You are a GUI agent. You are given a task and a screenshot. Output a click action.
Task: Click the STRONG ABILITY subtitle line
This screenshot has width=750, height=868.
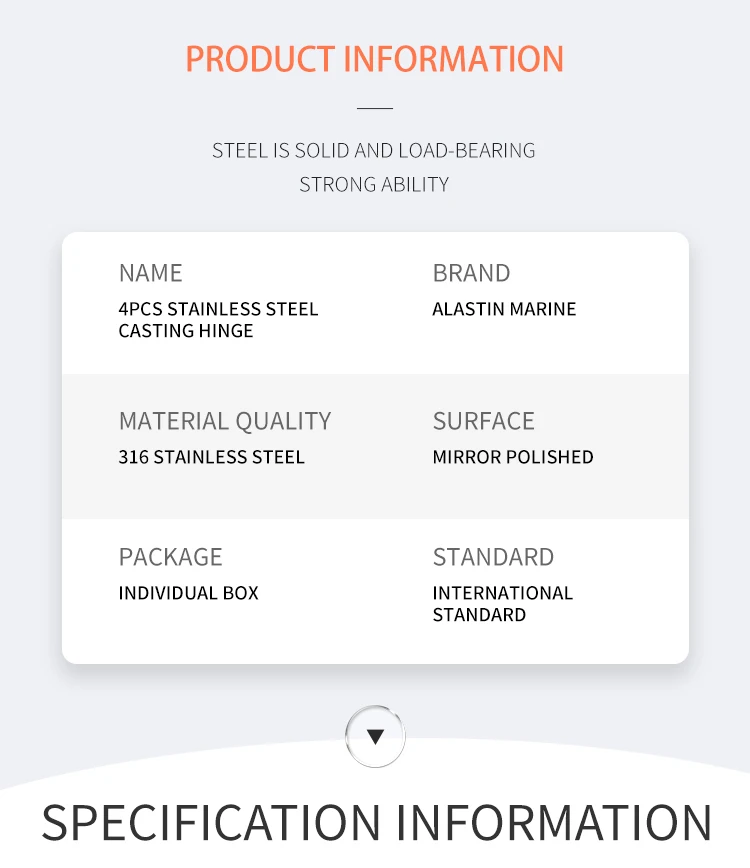pyautogui.click(x=374, y=184)
